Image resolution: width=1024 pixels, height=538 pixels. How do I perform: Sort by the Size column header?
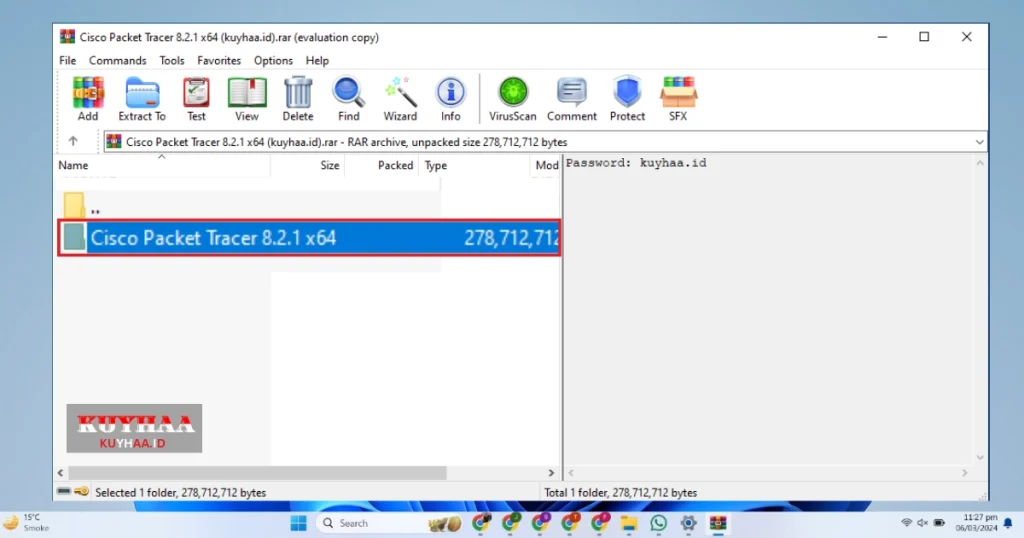(308, 165)
